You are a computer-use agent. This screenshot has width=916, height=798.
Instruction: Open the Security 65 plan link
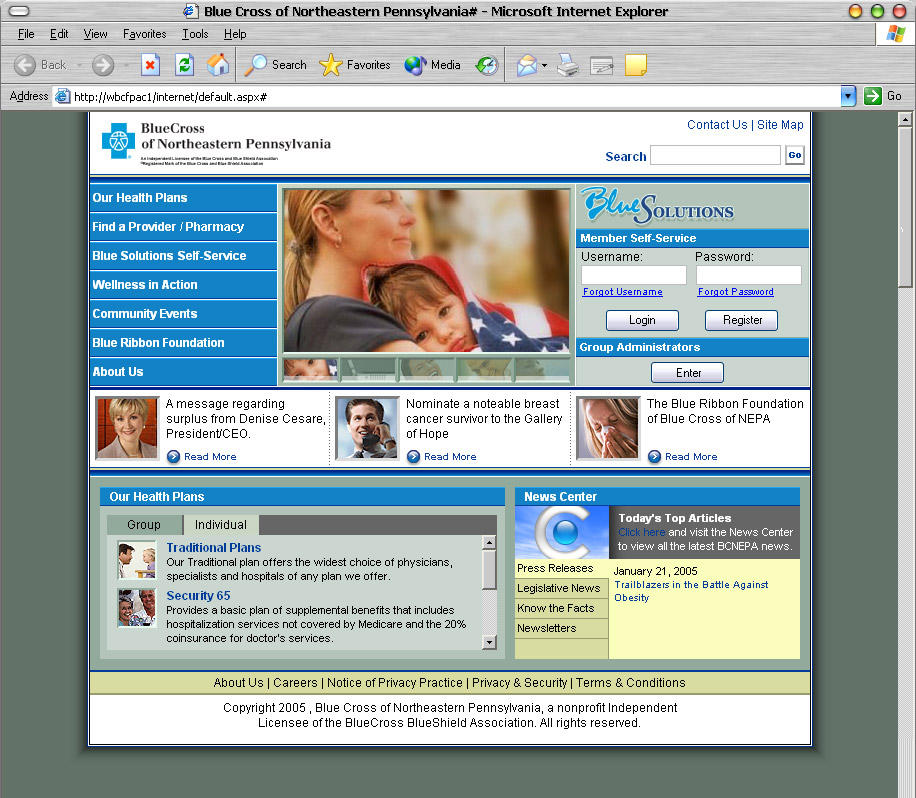tap(198, 595)
